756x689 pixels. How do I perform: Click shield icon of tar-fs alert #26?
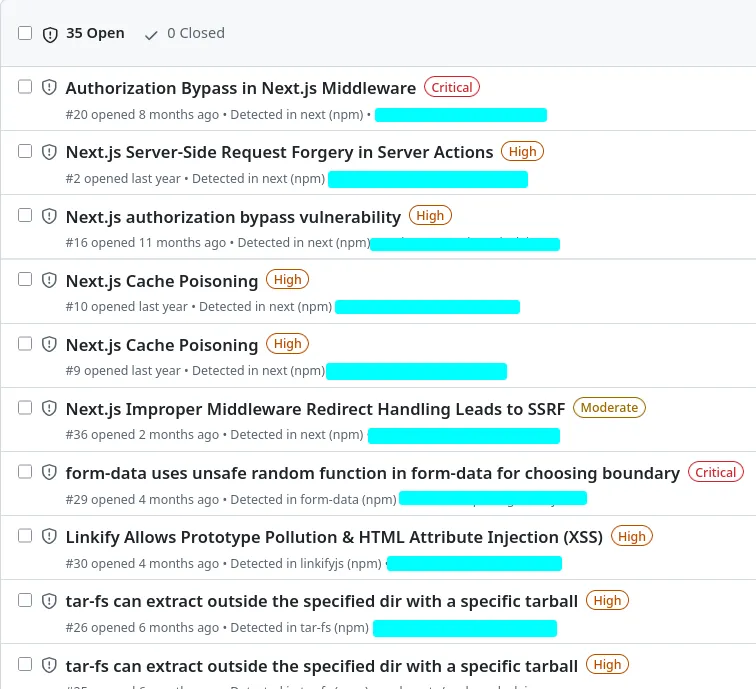tap(49, 601)
